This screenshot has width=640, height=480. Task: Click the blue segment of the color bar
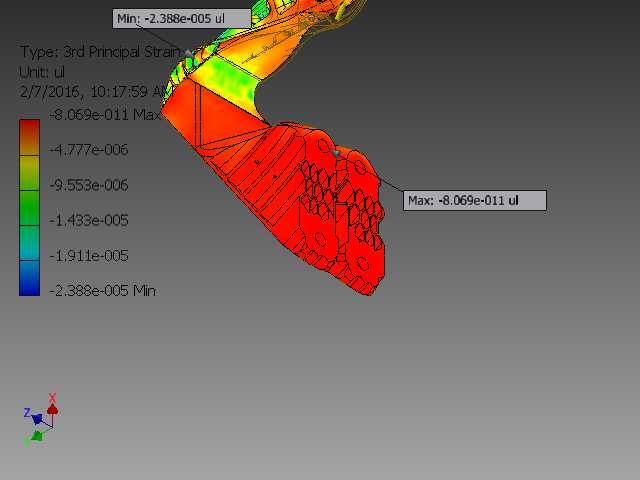pos(29,278)
